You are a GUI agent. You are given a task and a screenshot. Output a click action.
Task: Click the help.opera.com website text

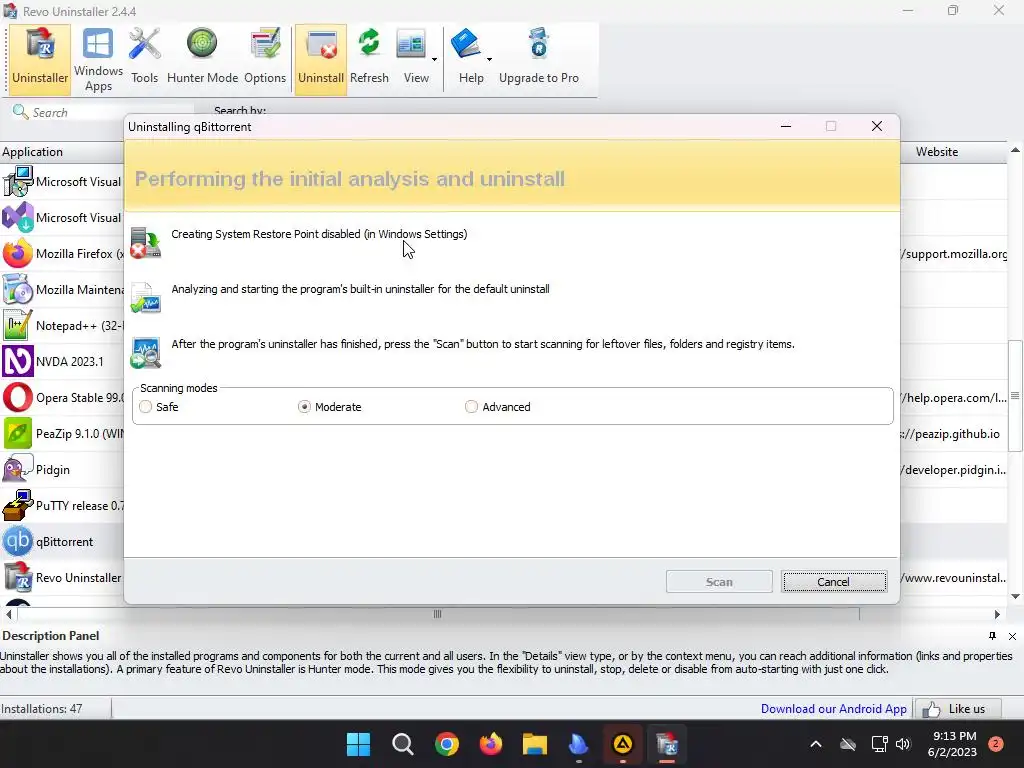point(954,398)
